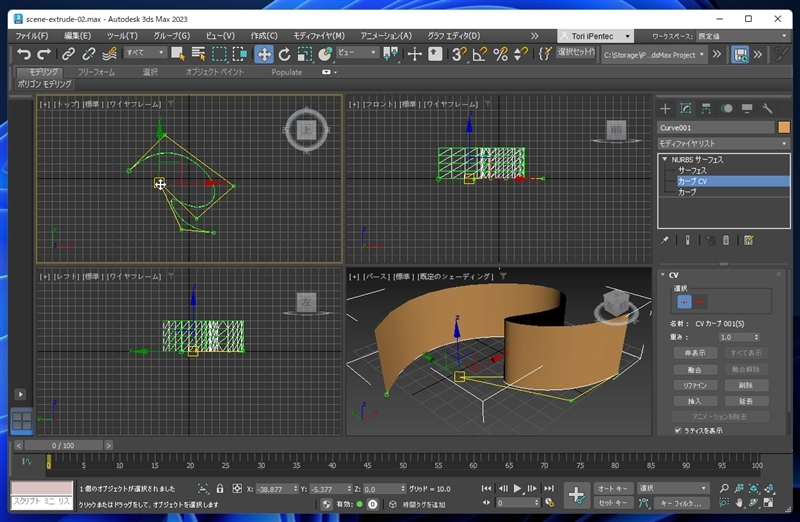Click the 非表示 button in the CV rollout

[695, 353]
